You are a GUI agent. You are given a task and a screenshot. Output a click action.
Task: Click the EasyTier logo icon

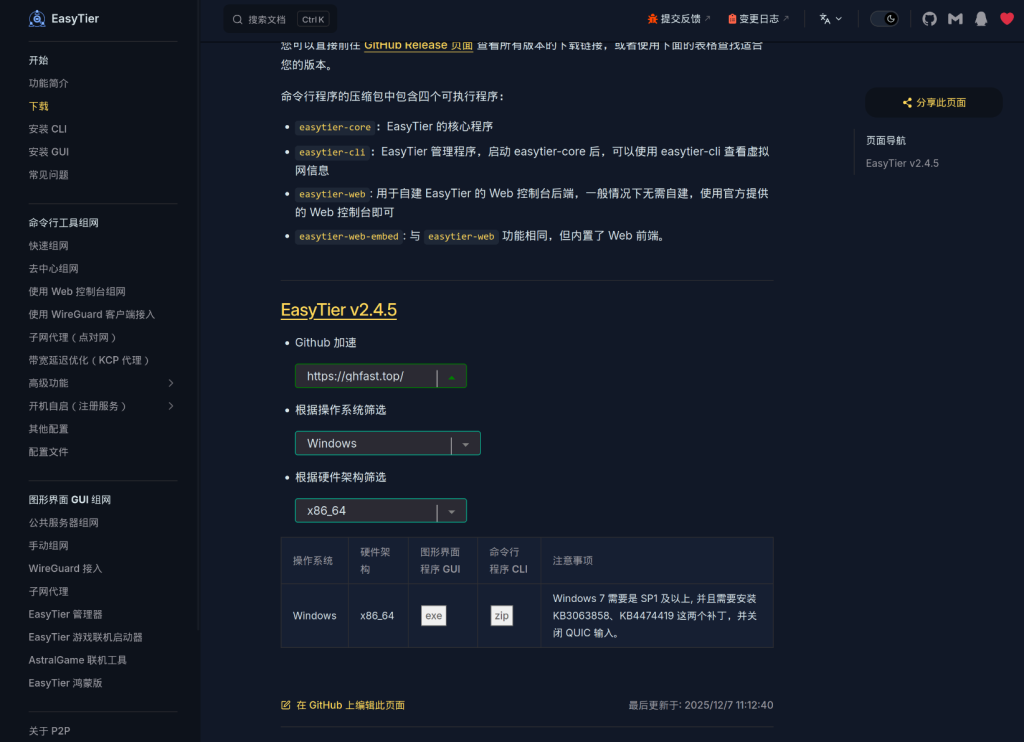[x=37, y=19]
